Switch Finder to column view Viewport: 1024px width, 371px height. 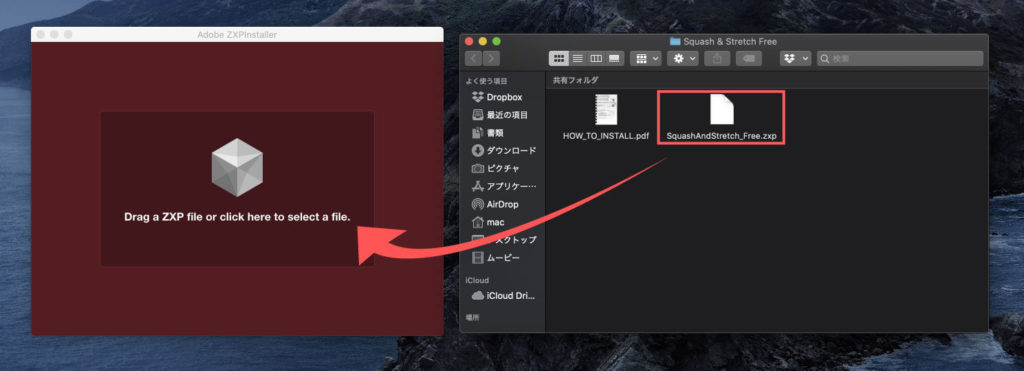click(x=596, y=59)
